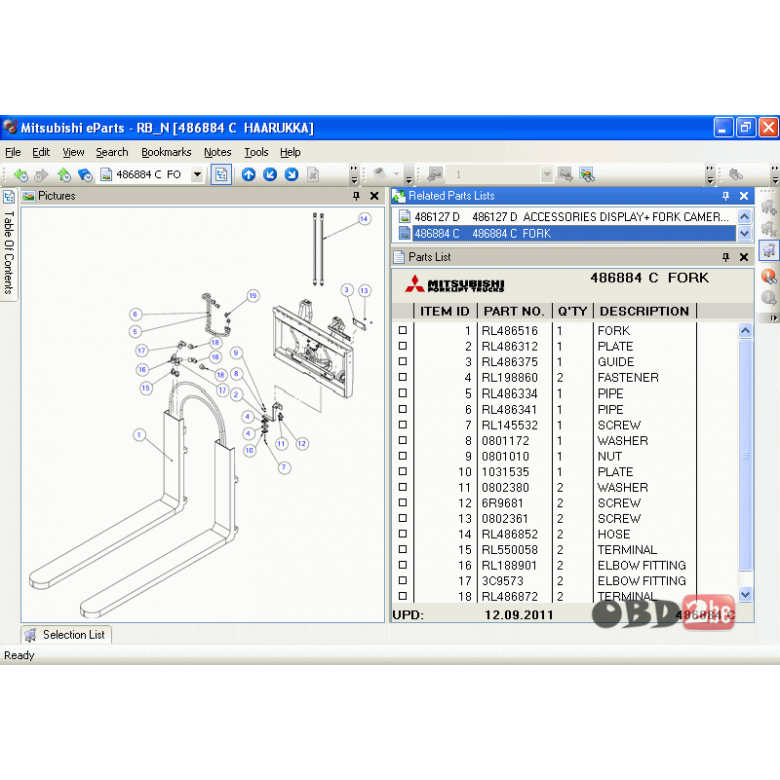Check the box for item 11 WASHER
Image resolution: width=780 pixels, height=780 pixels.
point(403,487)
